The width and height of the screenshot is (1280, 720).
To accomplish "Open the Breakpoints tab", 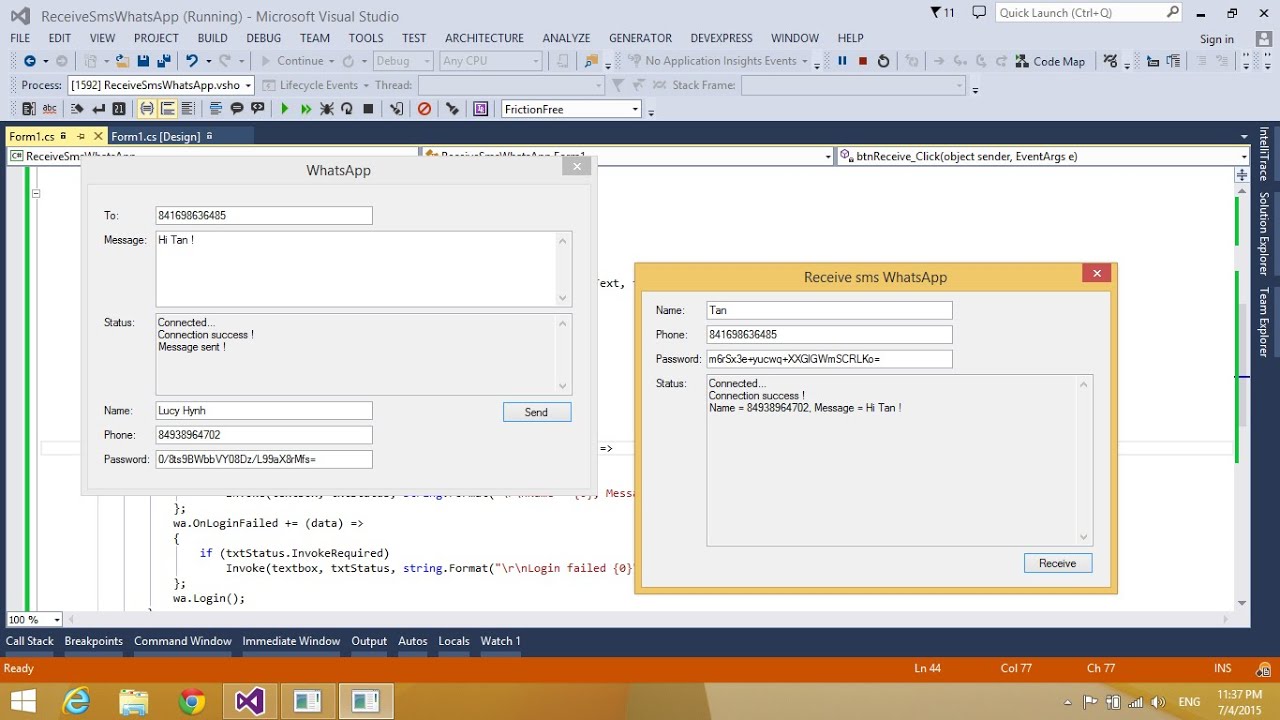I will click(x=94, y=641).
